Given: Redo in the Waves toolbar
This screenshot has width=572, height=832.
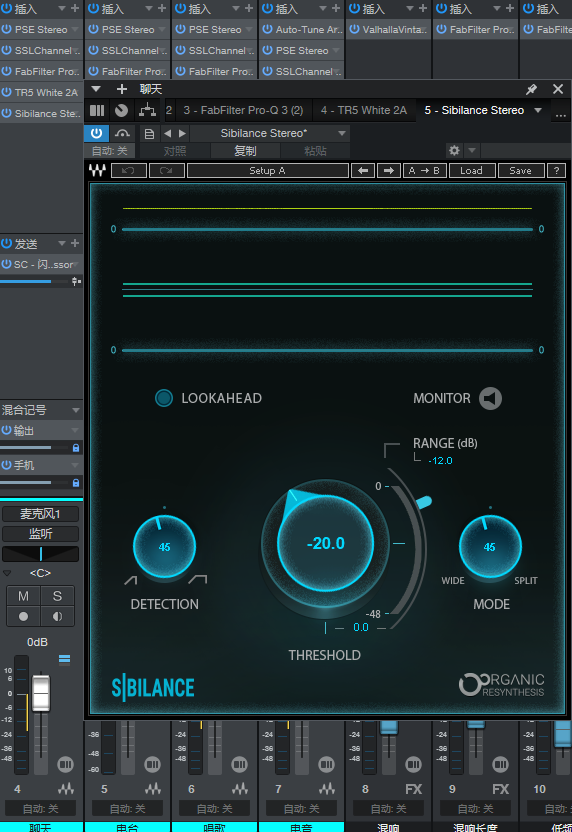Looking at the screenshot, I should (x=167, y=170).
